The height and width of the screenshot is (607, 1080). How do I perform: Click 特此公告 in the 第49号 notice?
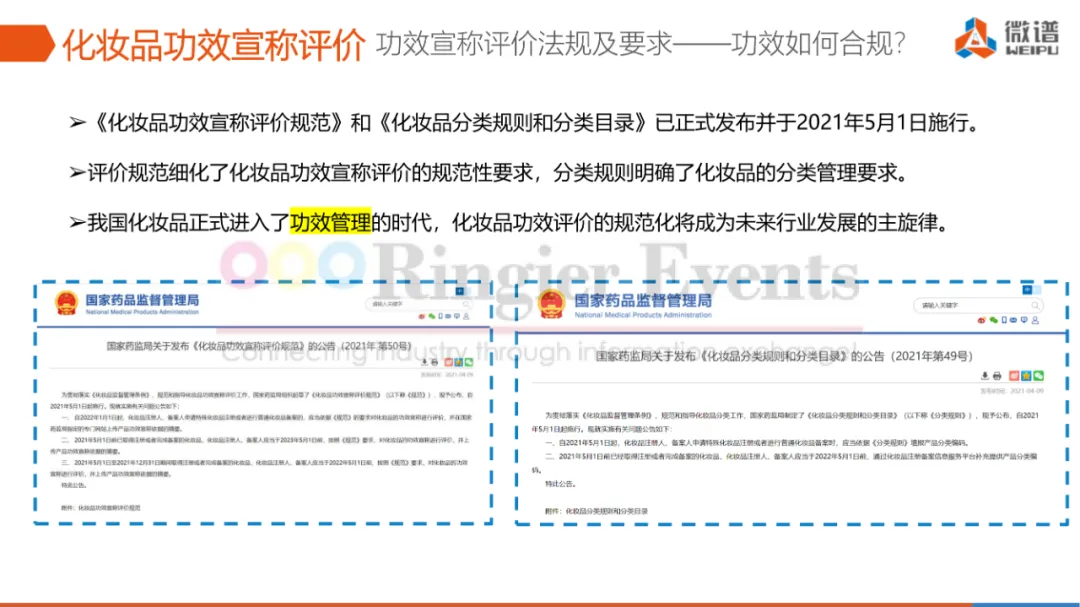click(x=559, y=484)
